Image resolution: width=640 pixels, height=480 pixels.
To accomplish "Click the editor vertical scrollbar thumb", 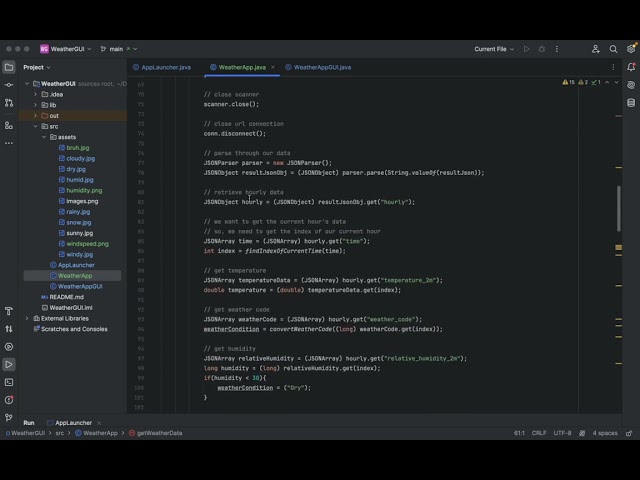I will (x=619, y=208).
